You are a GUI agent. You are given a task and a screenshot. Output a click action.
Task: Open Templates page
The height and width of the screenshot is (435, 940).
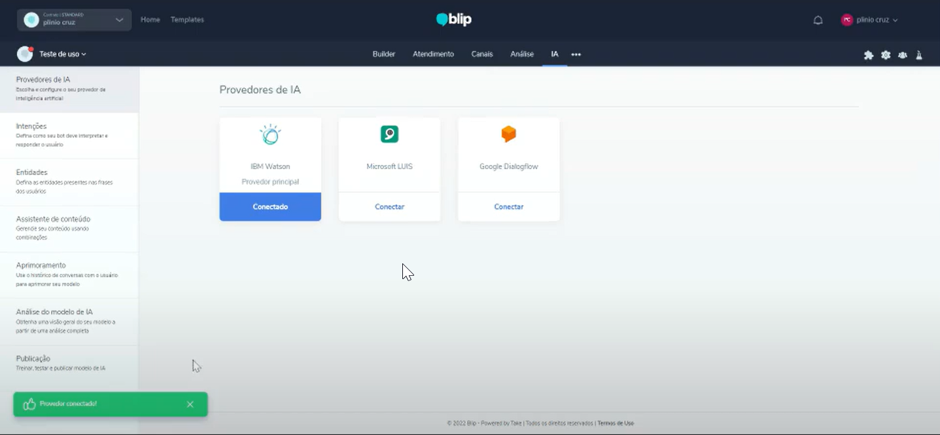coord(187,20)
